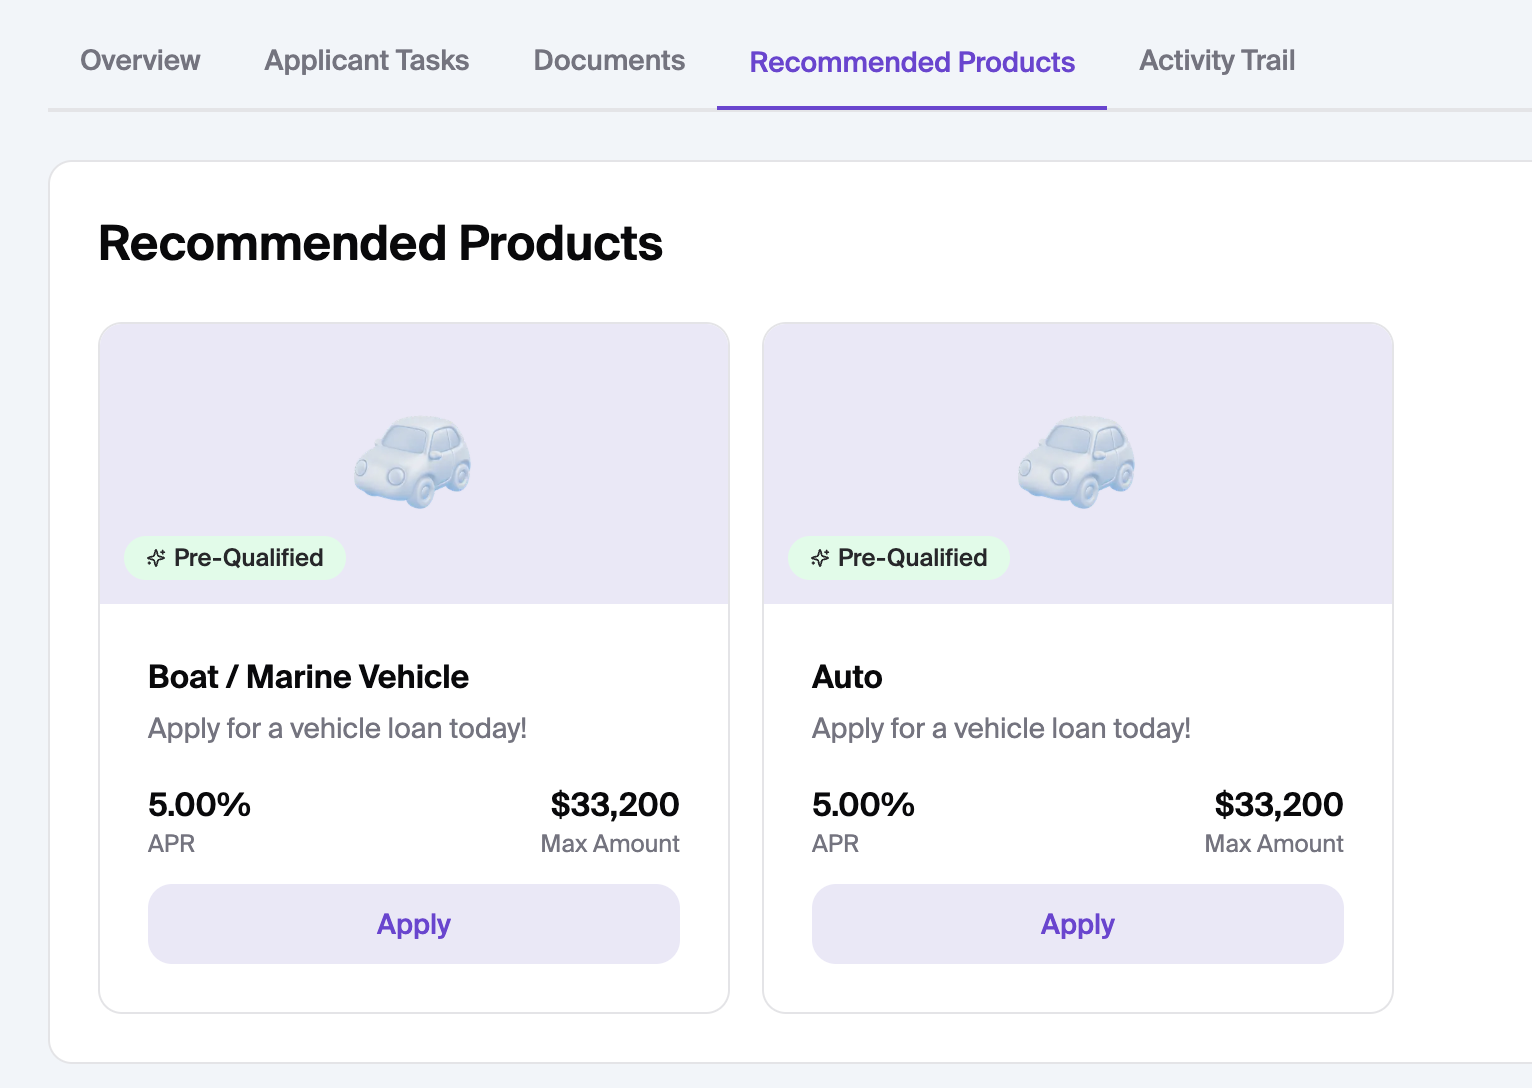Switch to the Applicant Tasks tab
The height and width of the screenshot is (1088, 1532).
[x=367, y=60]
